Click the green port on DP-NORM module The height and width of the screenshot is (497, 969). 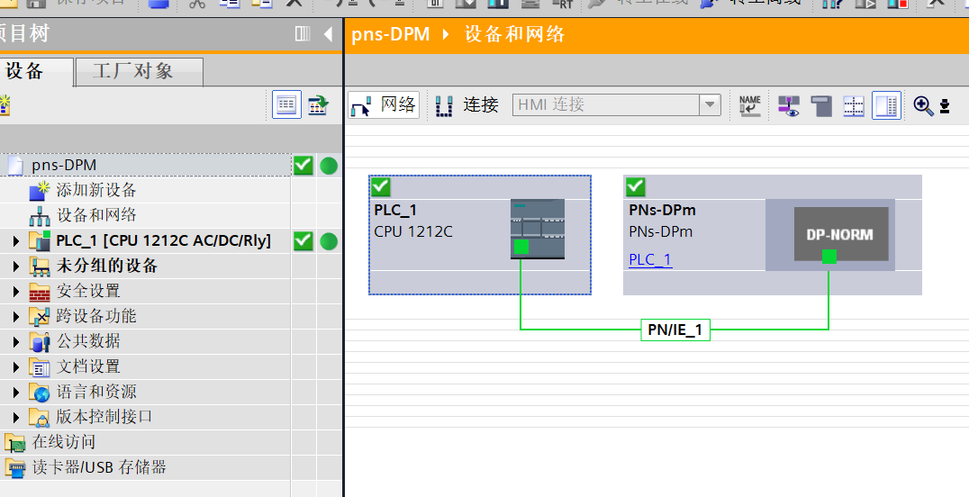click(x=829, y=256)
